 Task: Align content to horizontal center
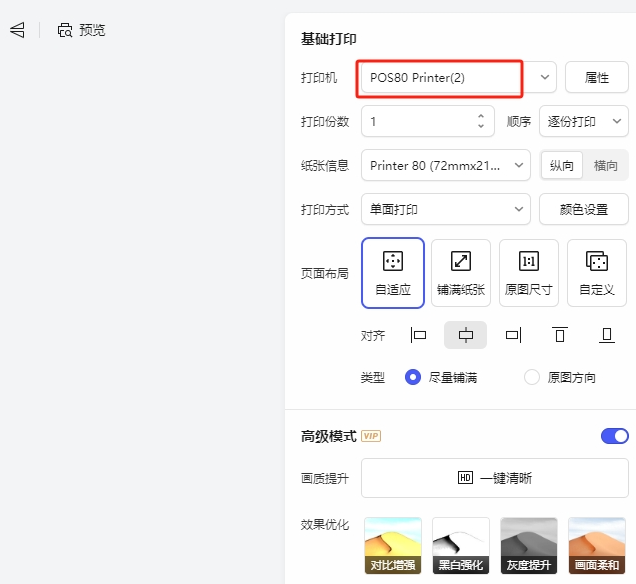466,335
